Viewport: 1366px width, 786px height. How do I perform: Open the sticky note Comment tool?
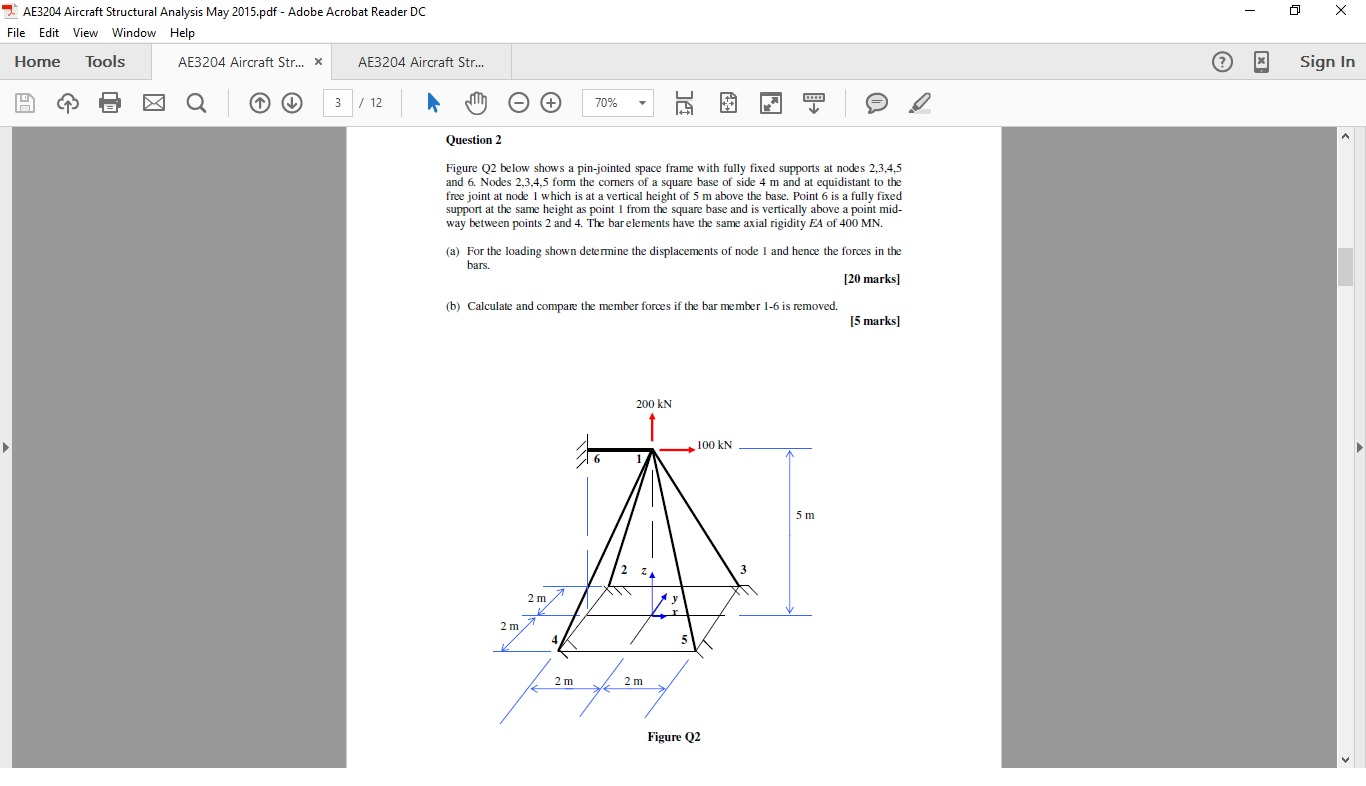coord(877,103)
